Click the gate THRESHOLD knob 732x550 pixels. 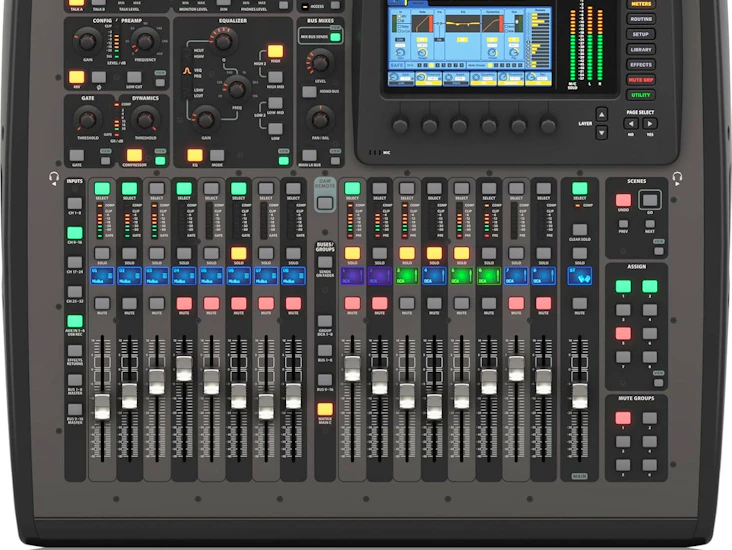tap(87, 120)
